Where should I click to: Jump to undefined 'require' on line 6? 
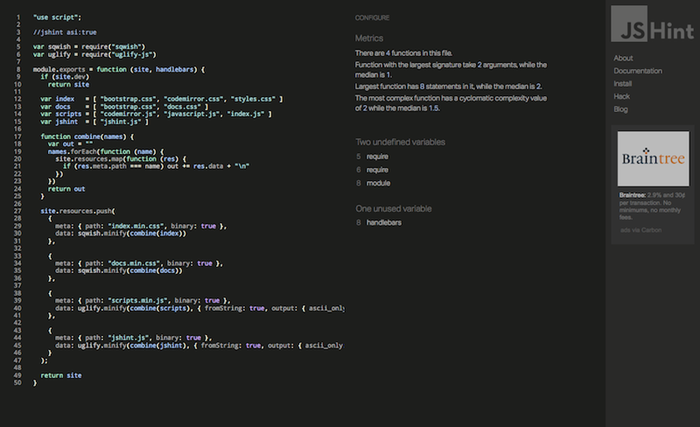pyautogui.click(x=380, y=170)
